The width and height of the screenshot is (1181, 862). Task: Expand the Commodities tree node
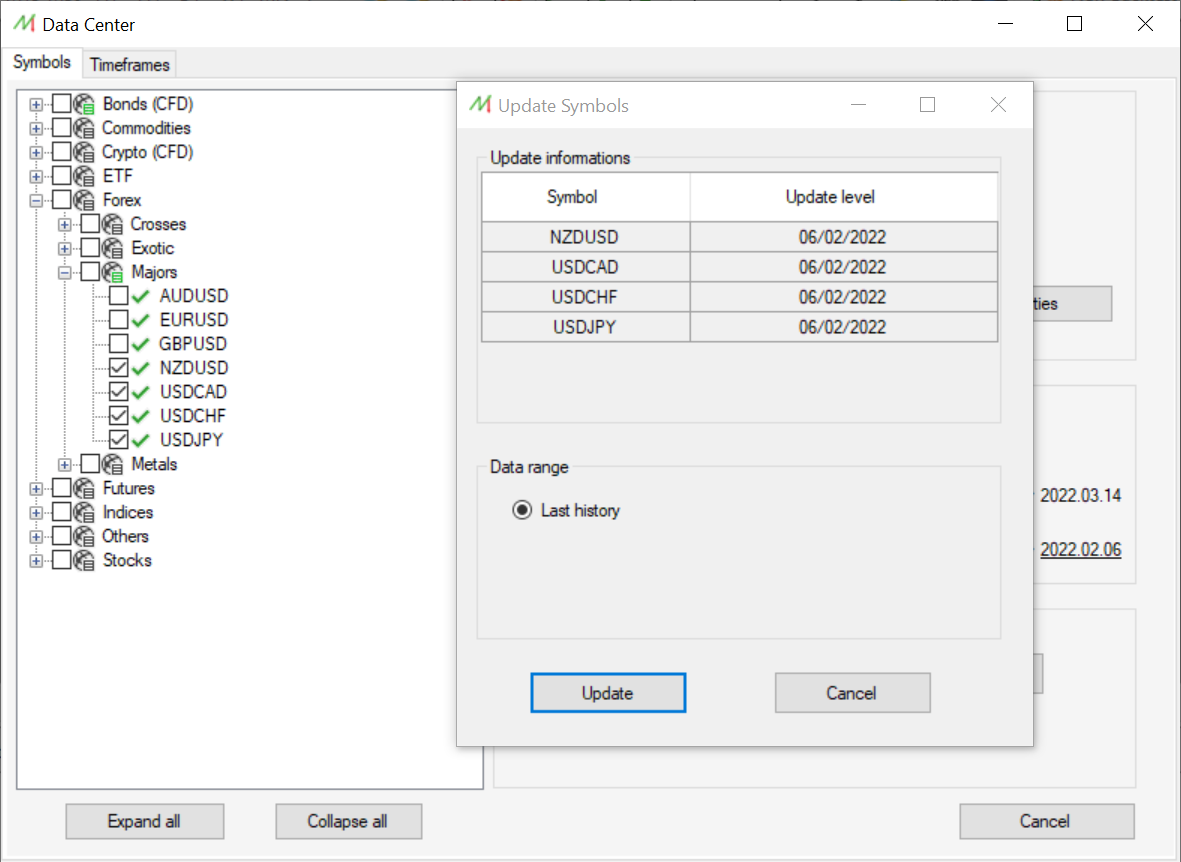pos(36,129)
